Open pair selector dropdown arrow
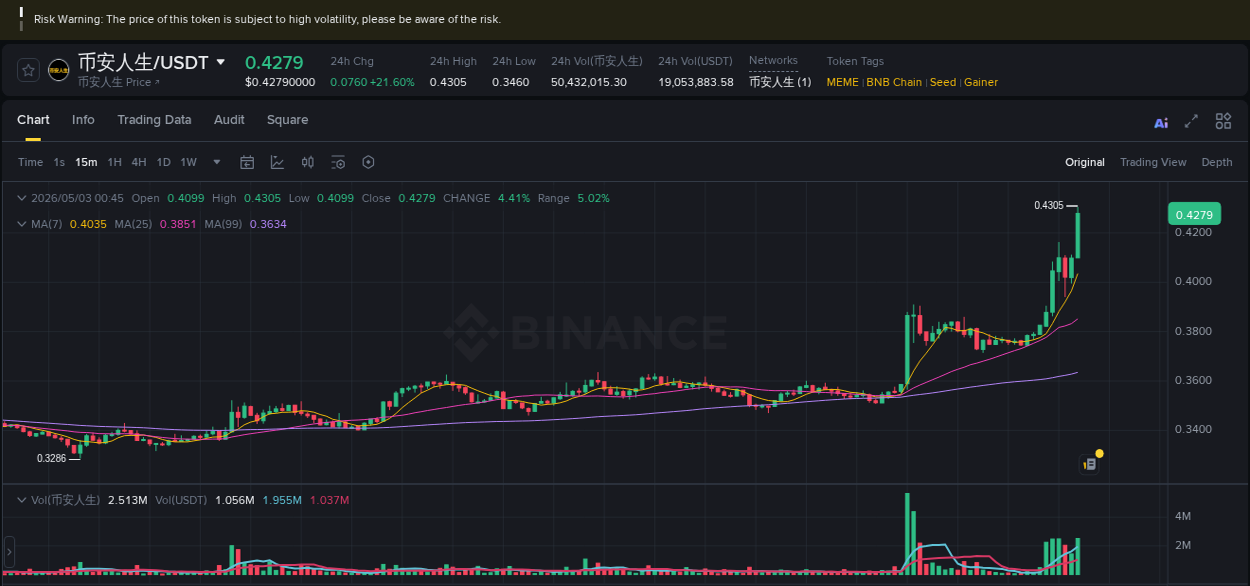This screenshot has width=1250, height=586. pyautogui.click(x=221, y=62)
